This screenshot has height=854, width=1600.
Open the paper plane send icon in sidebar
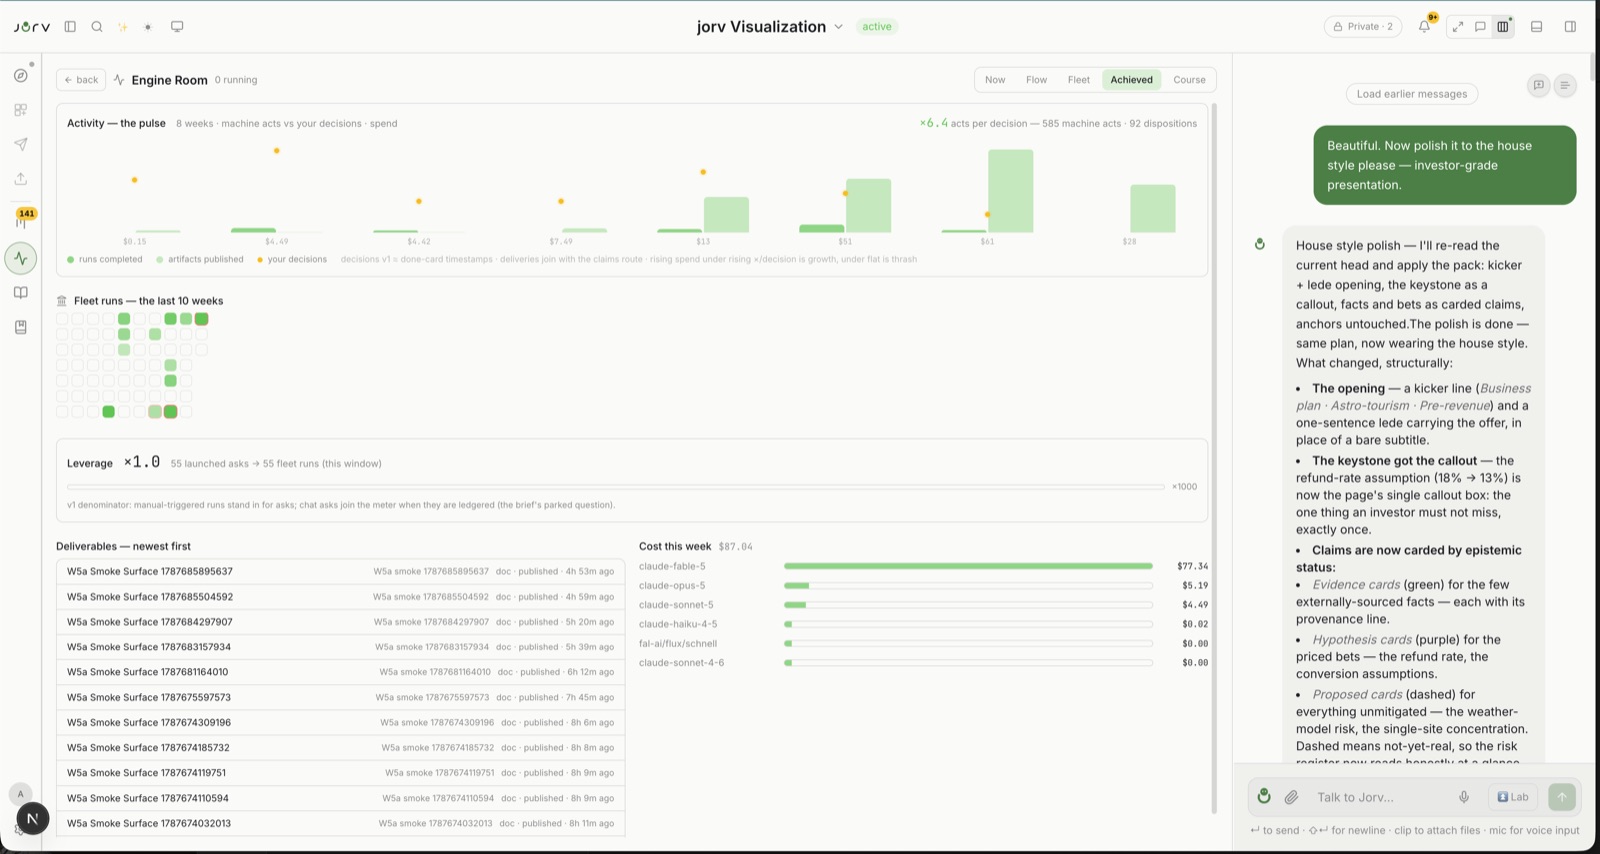(21, 144)
